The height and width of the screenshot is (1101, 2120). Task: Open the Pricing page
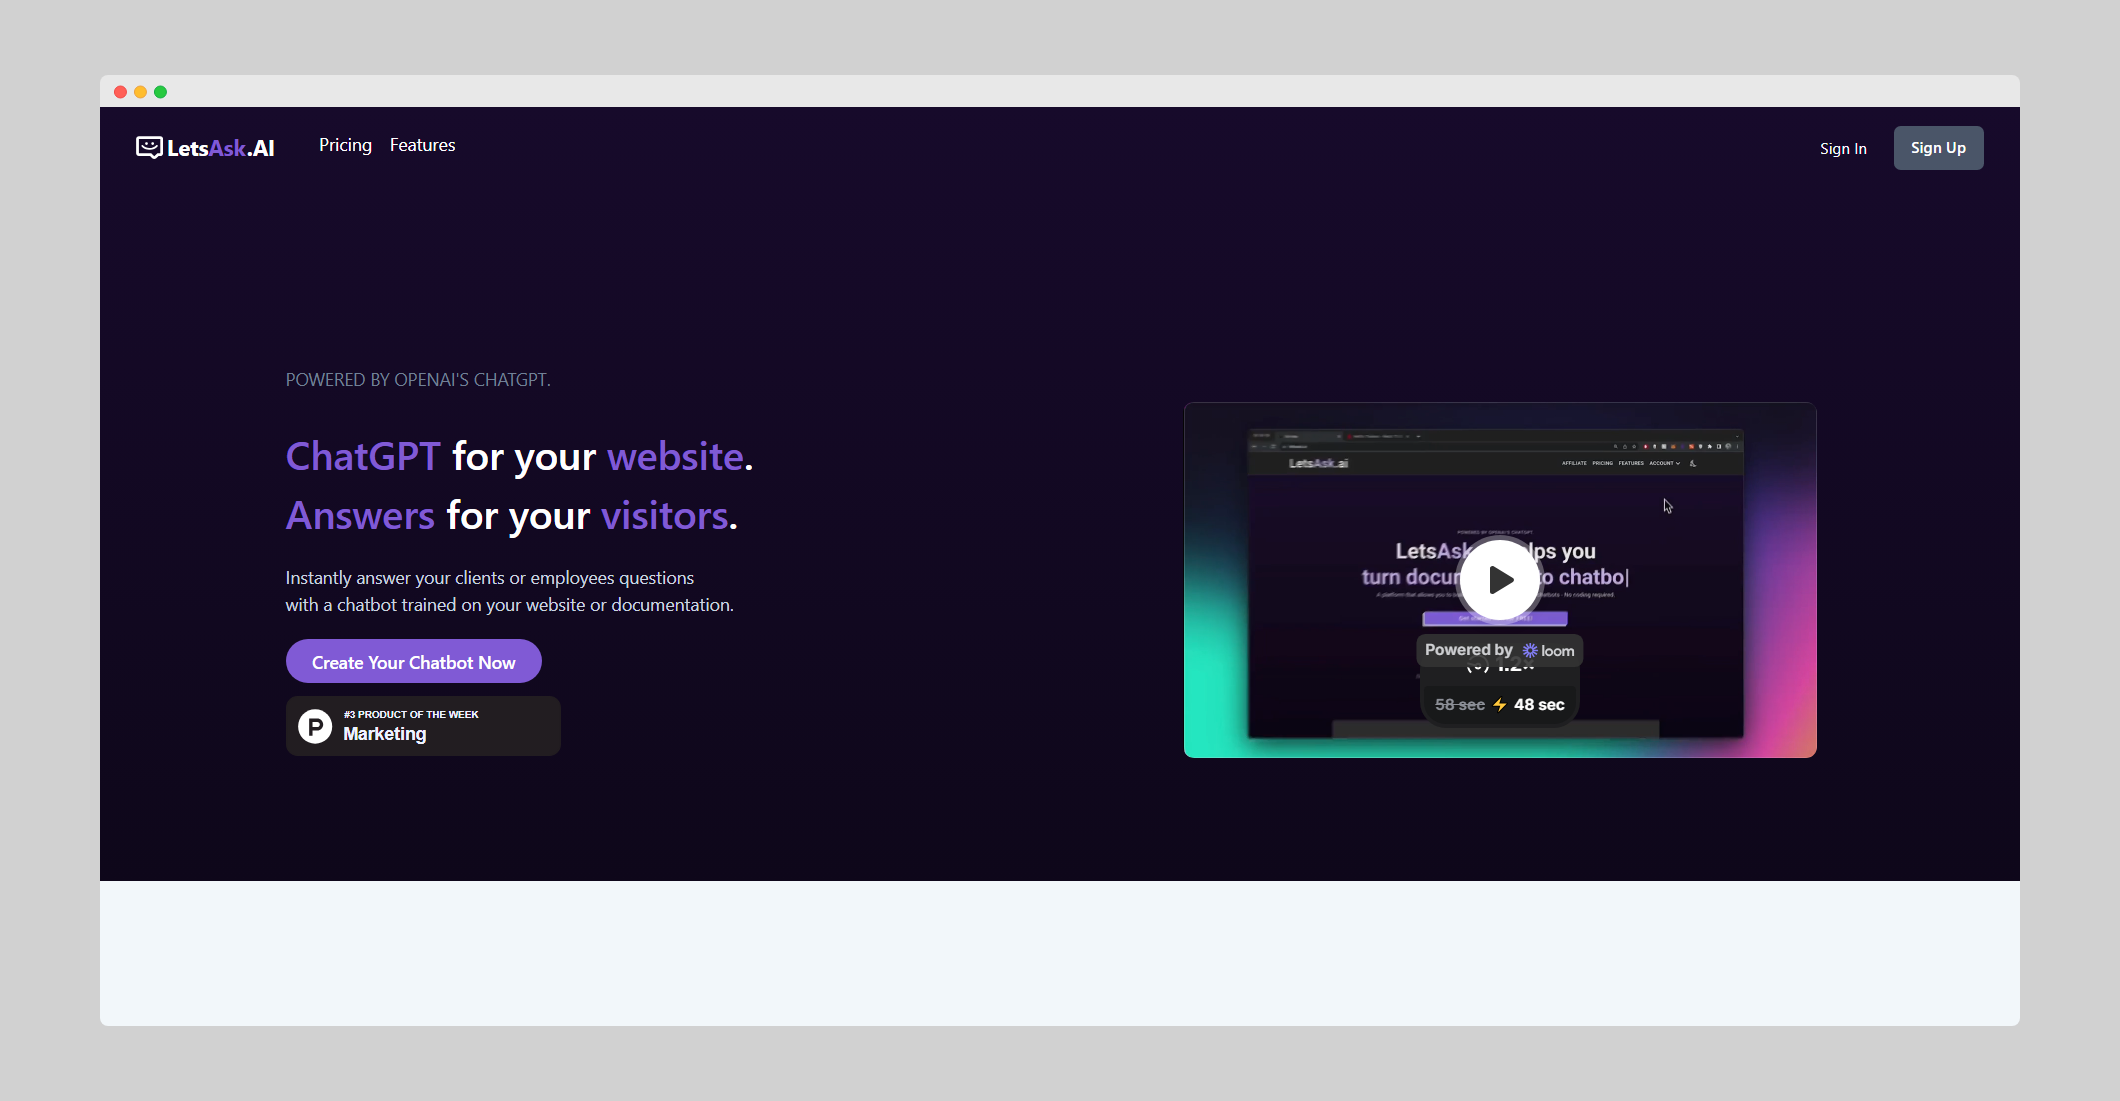click(345, 145)
